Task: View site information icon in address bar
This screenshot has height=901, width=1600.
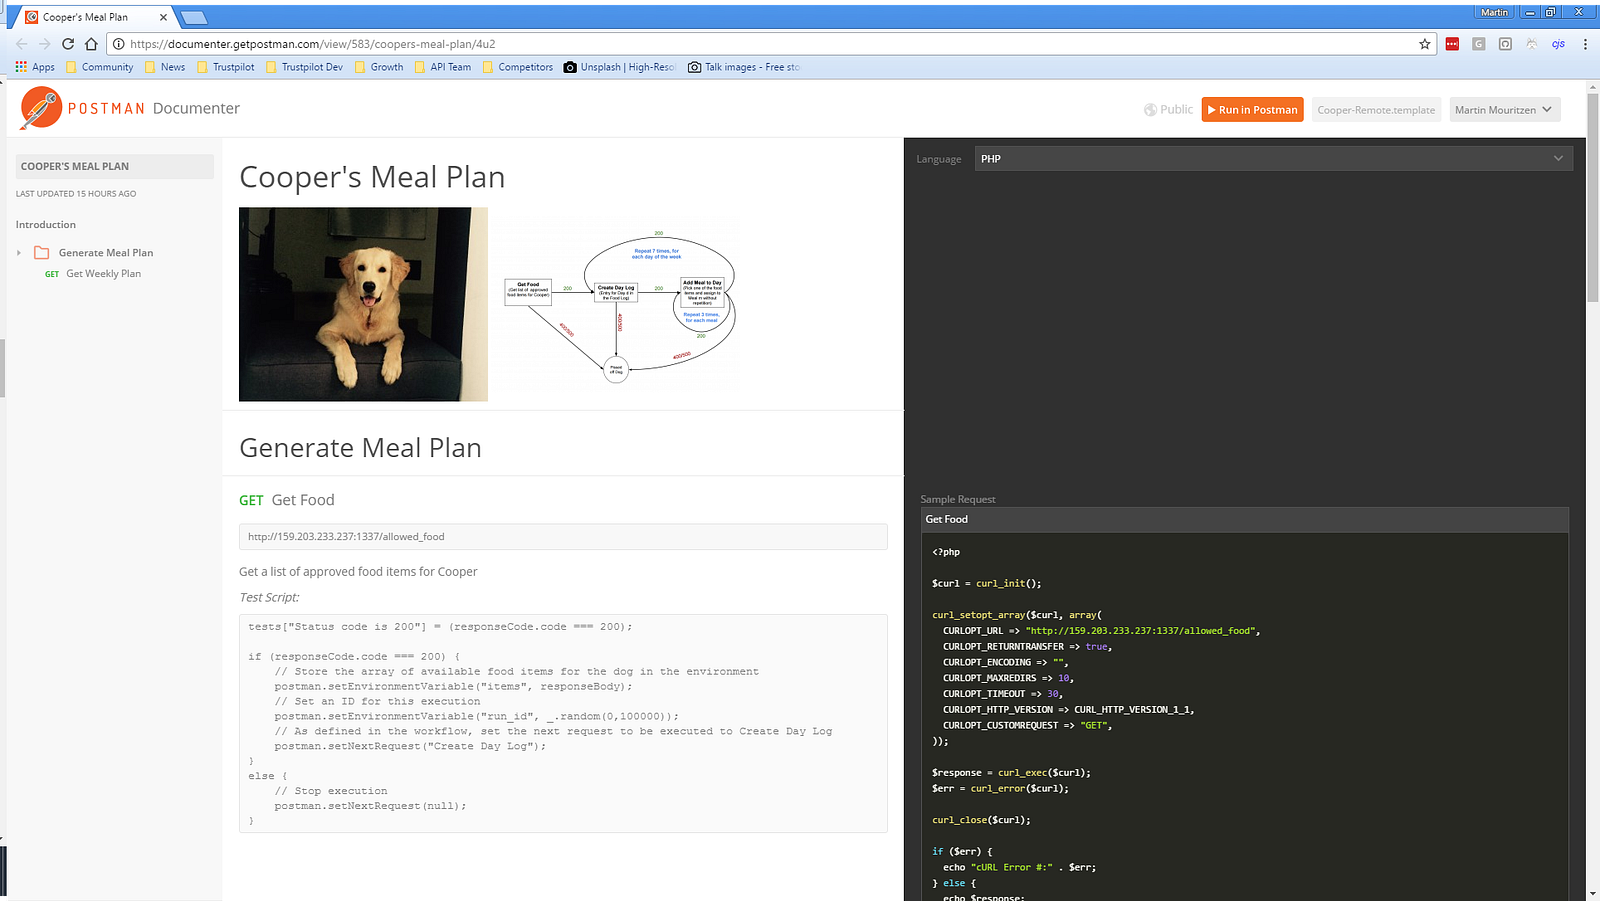Action: 118,44
